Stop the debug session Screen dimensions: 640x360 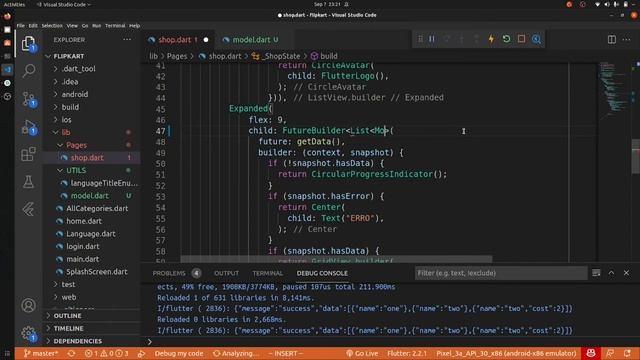pyautogui.click(x=521, y=39)
